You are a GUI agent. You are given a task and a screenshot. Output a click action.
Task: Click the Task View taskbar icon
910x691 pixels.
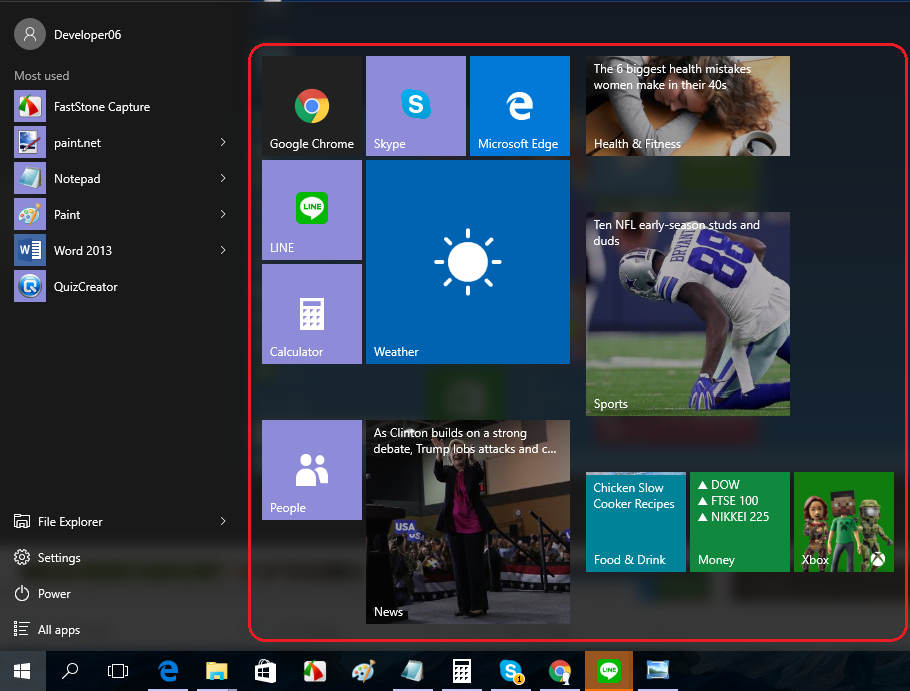click(118, 671)
